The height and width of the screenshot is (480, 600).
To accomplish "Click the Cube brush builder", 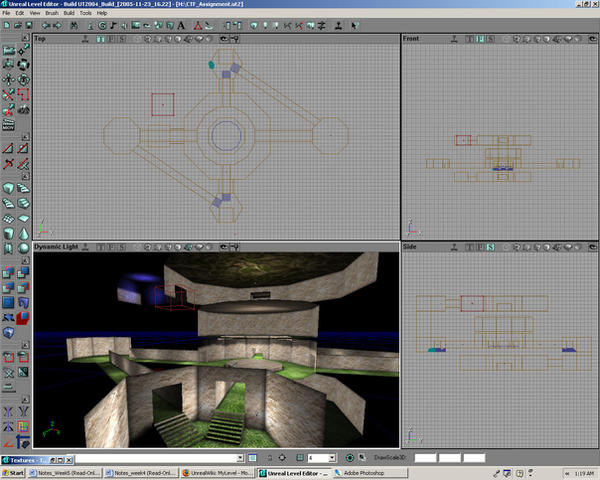I will click(x=8, y=188).
